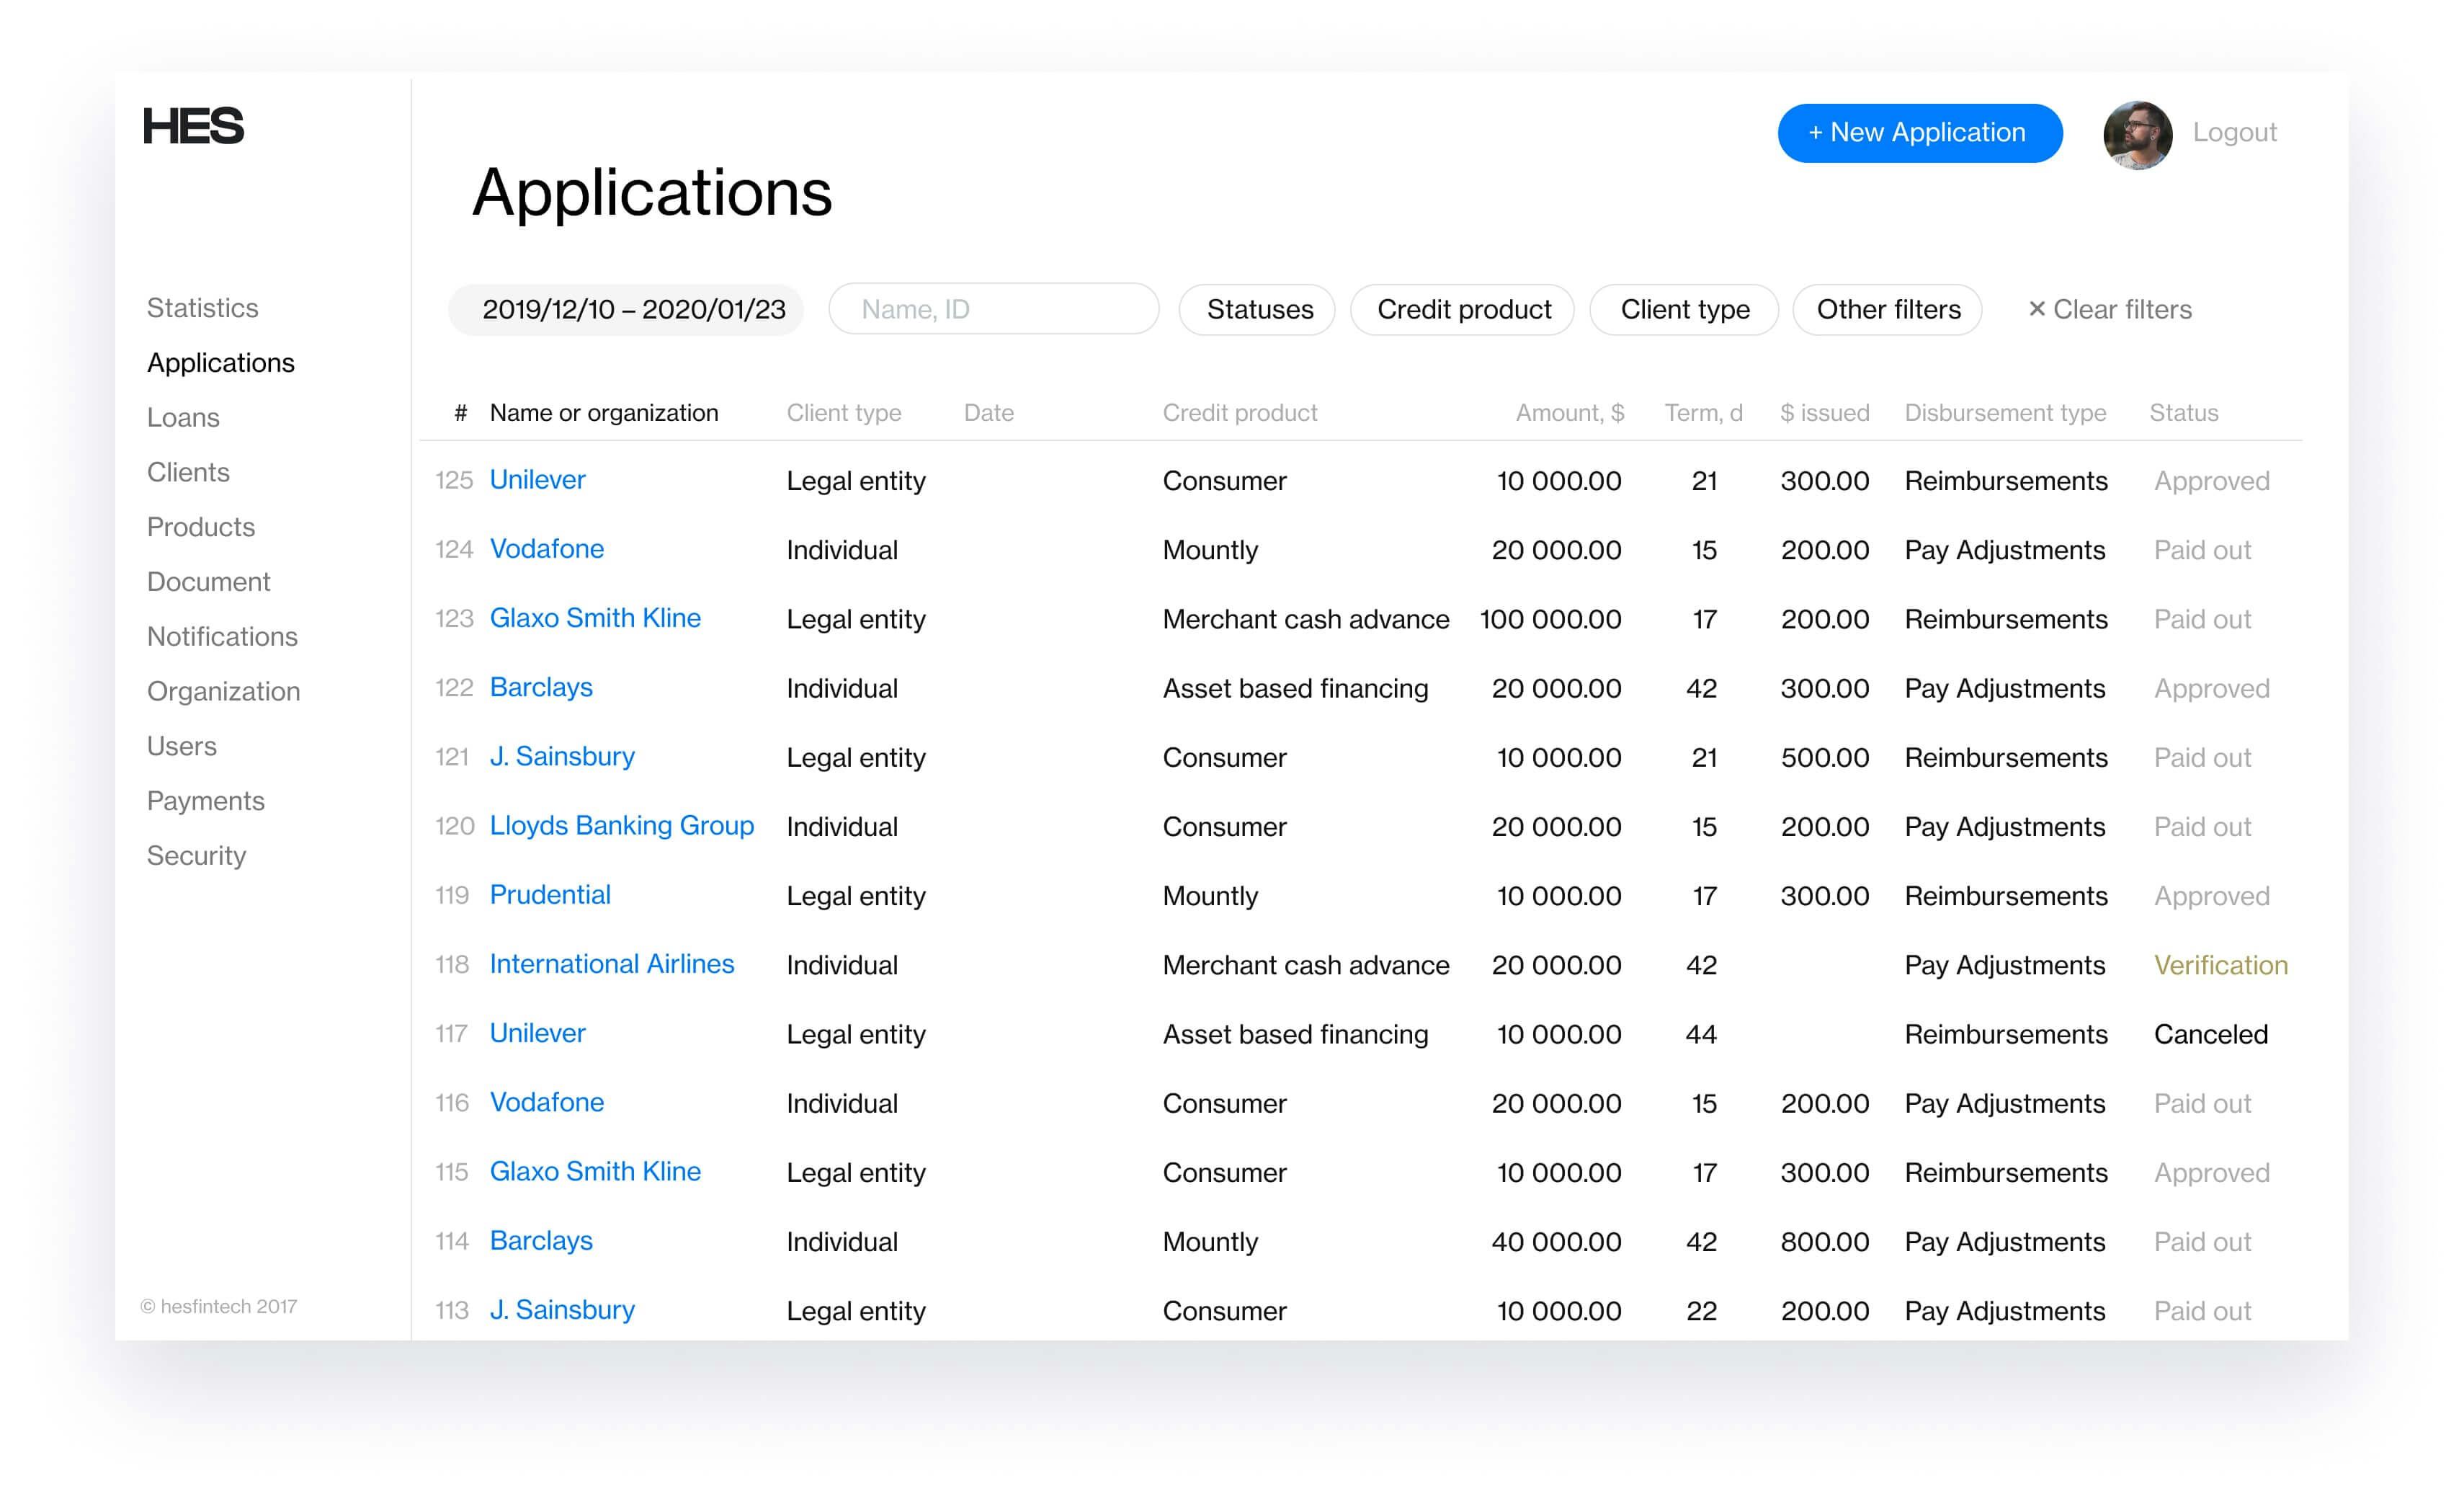Open the Loans section
Viewport: 2464px width, 1499px height.
tap(183, 418)
